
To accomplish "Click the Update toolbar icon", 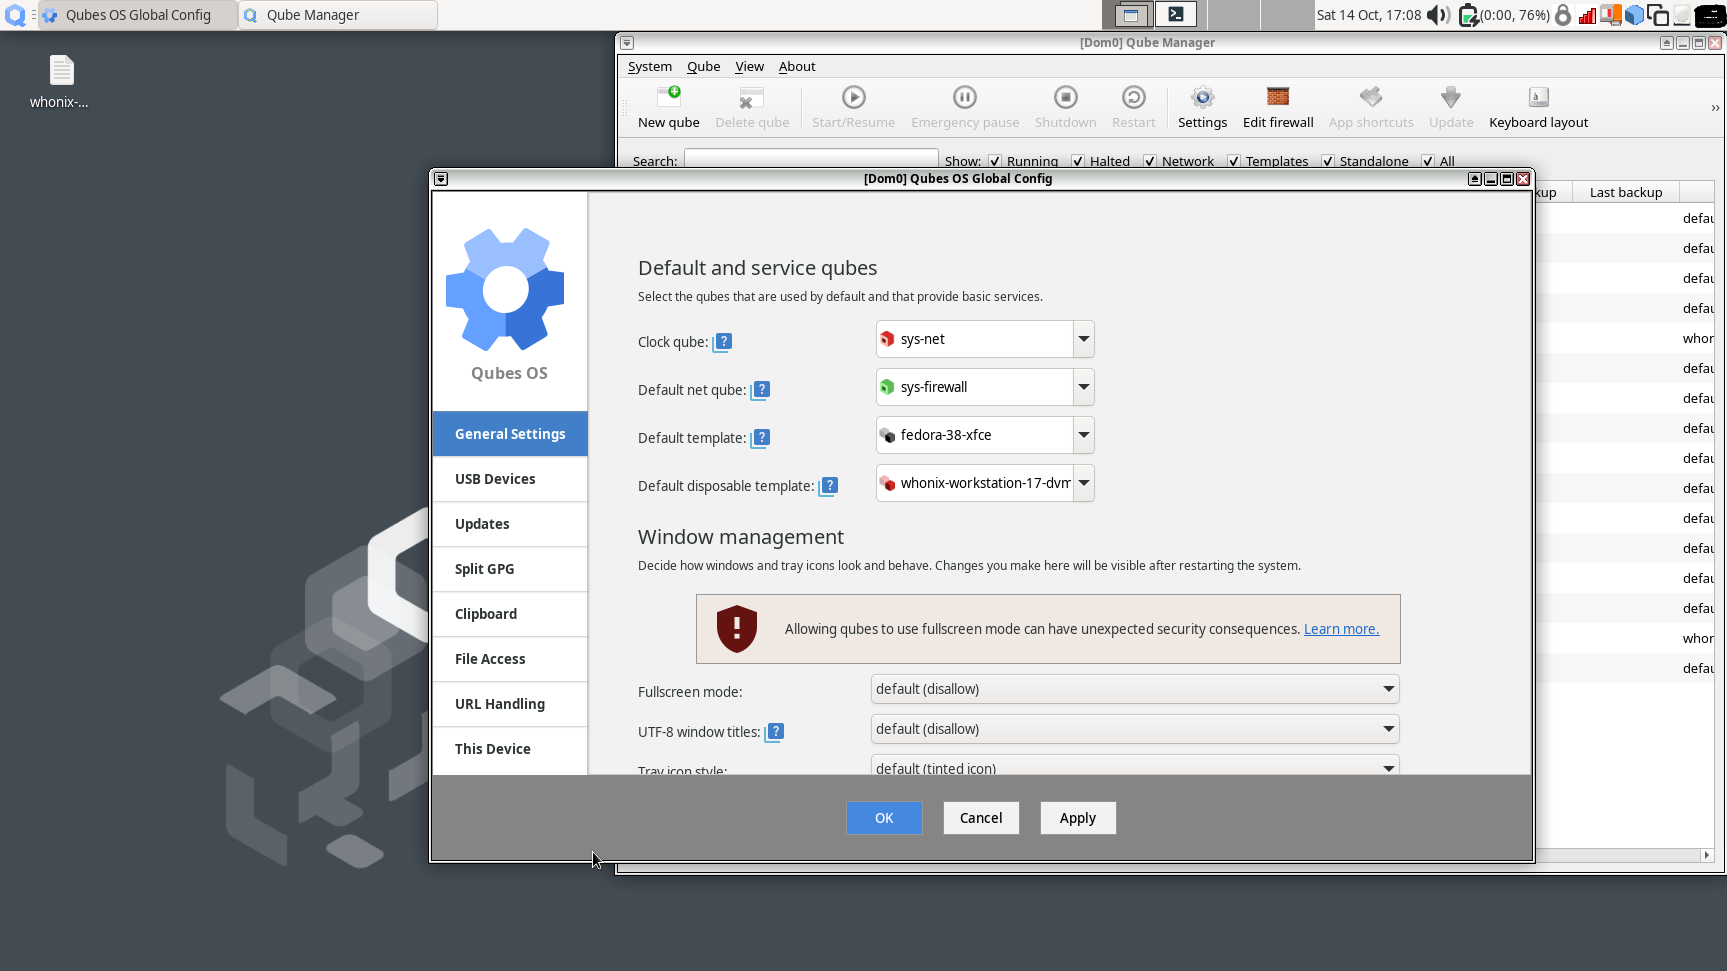I will coord(1451,97).
